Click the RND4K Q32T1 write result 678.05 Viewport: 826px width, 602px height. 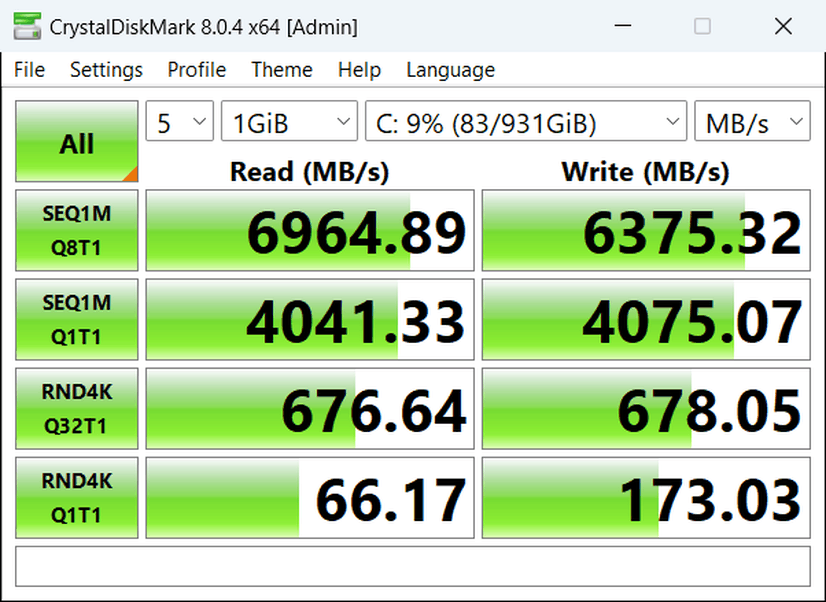pos(646,408)
